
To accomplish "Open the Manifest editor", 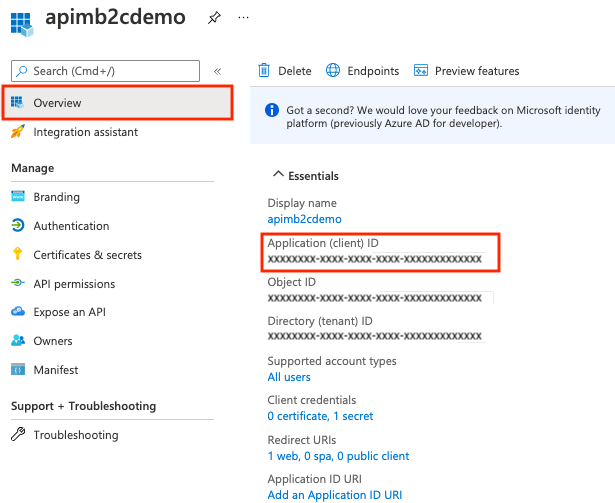I will 56,370.
